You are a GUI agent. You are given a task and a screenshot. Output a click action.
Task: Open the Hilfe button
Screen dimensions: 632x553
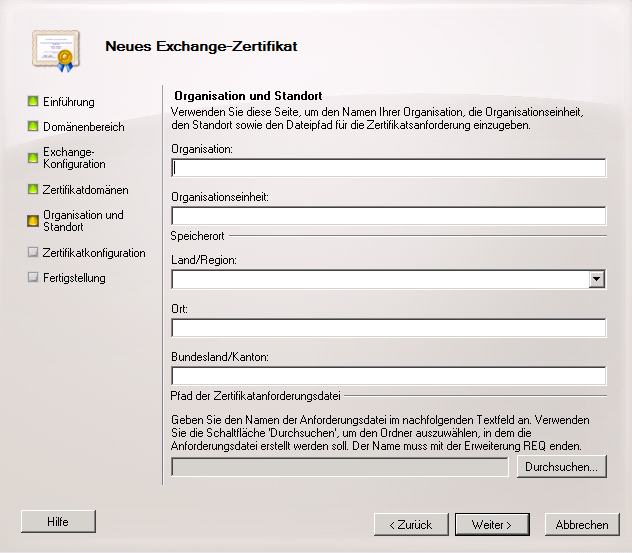(58, 521)
